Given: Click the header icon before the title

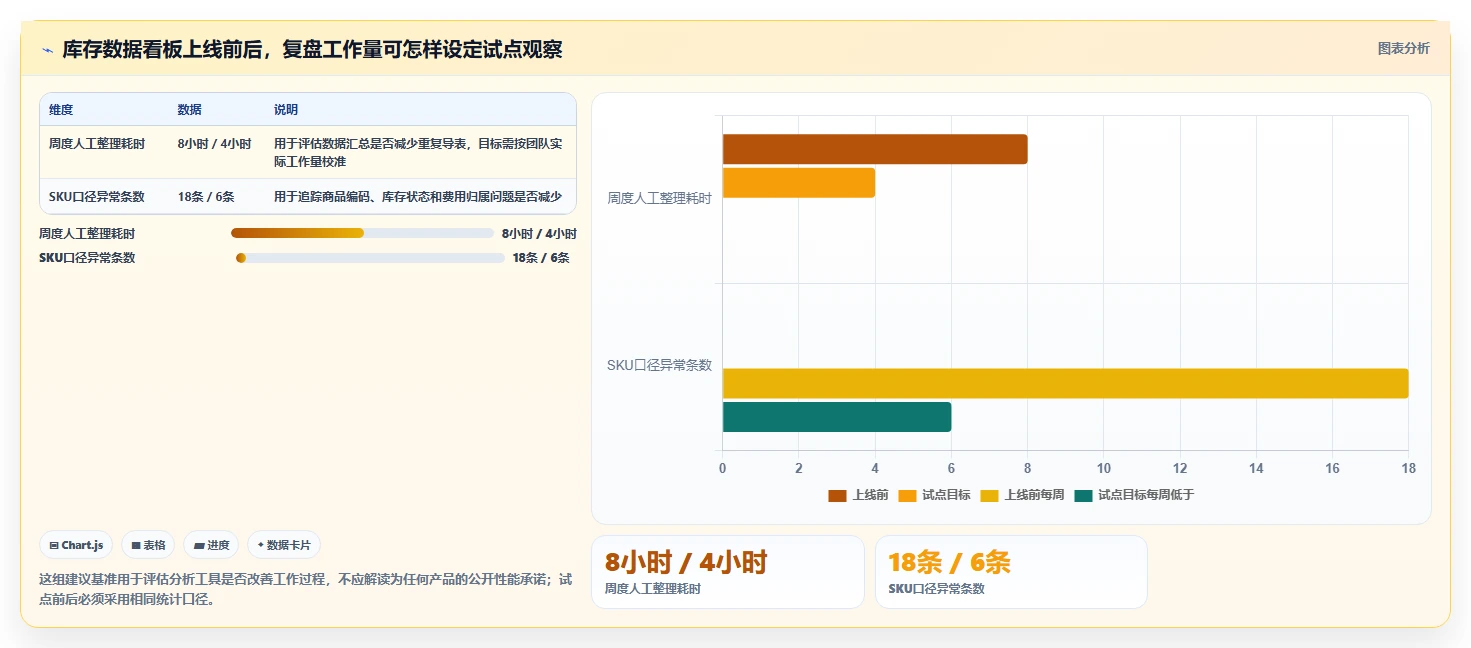Looking at the screenshot, I should tap(47, 49).
